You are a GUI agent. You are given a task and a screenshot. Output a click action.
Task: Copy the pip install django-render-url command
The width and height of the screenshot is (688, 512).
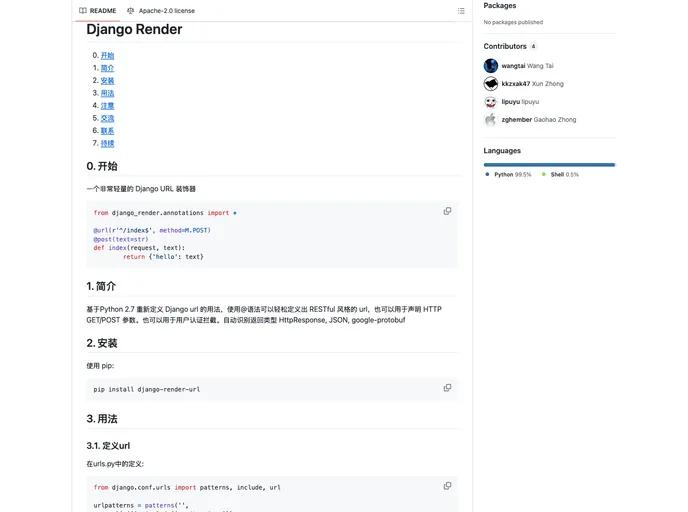click(447, 388)
